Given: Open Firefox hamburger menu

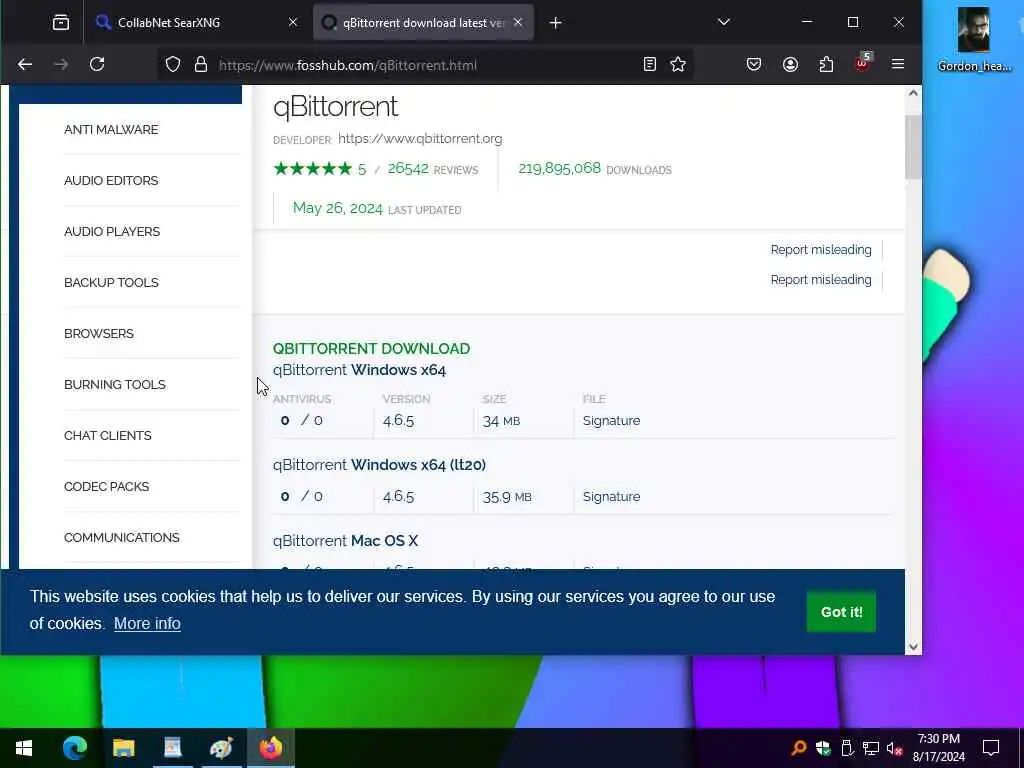Looking at the screenshot, I should click(x=898, y=64).
